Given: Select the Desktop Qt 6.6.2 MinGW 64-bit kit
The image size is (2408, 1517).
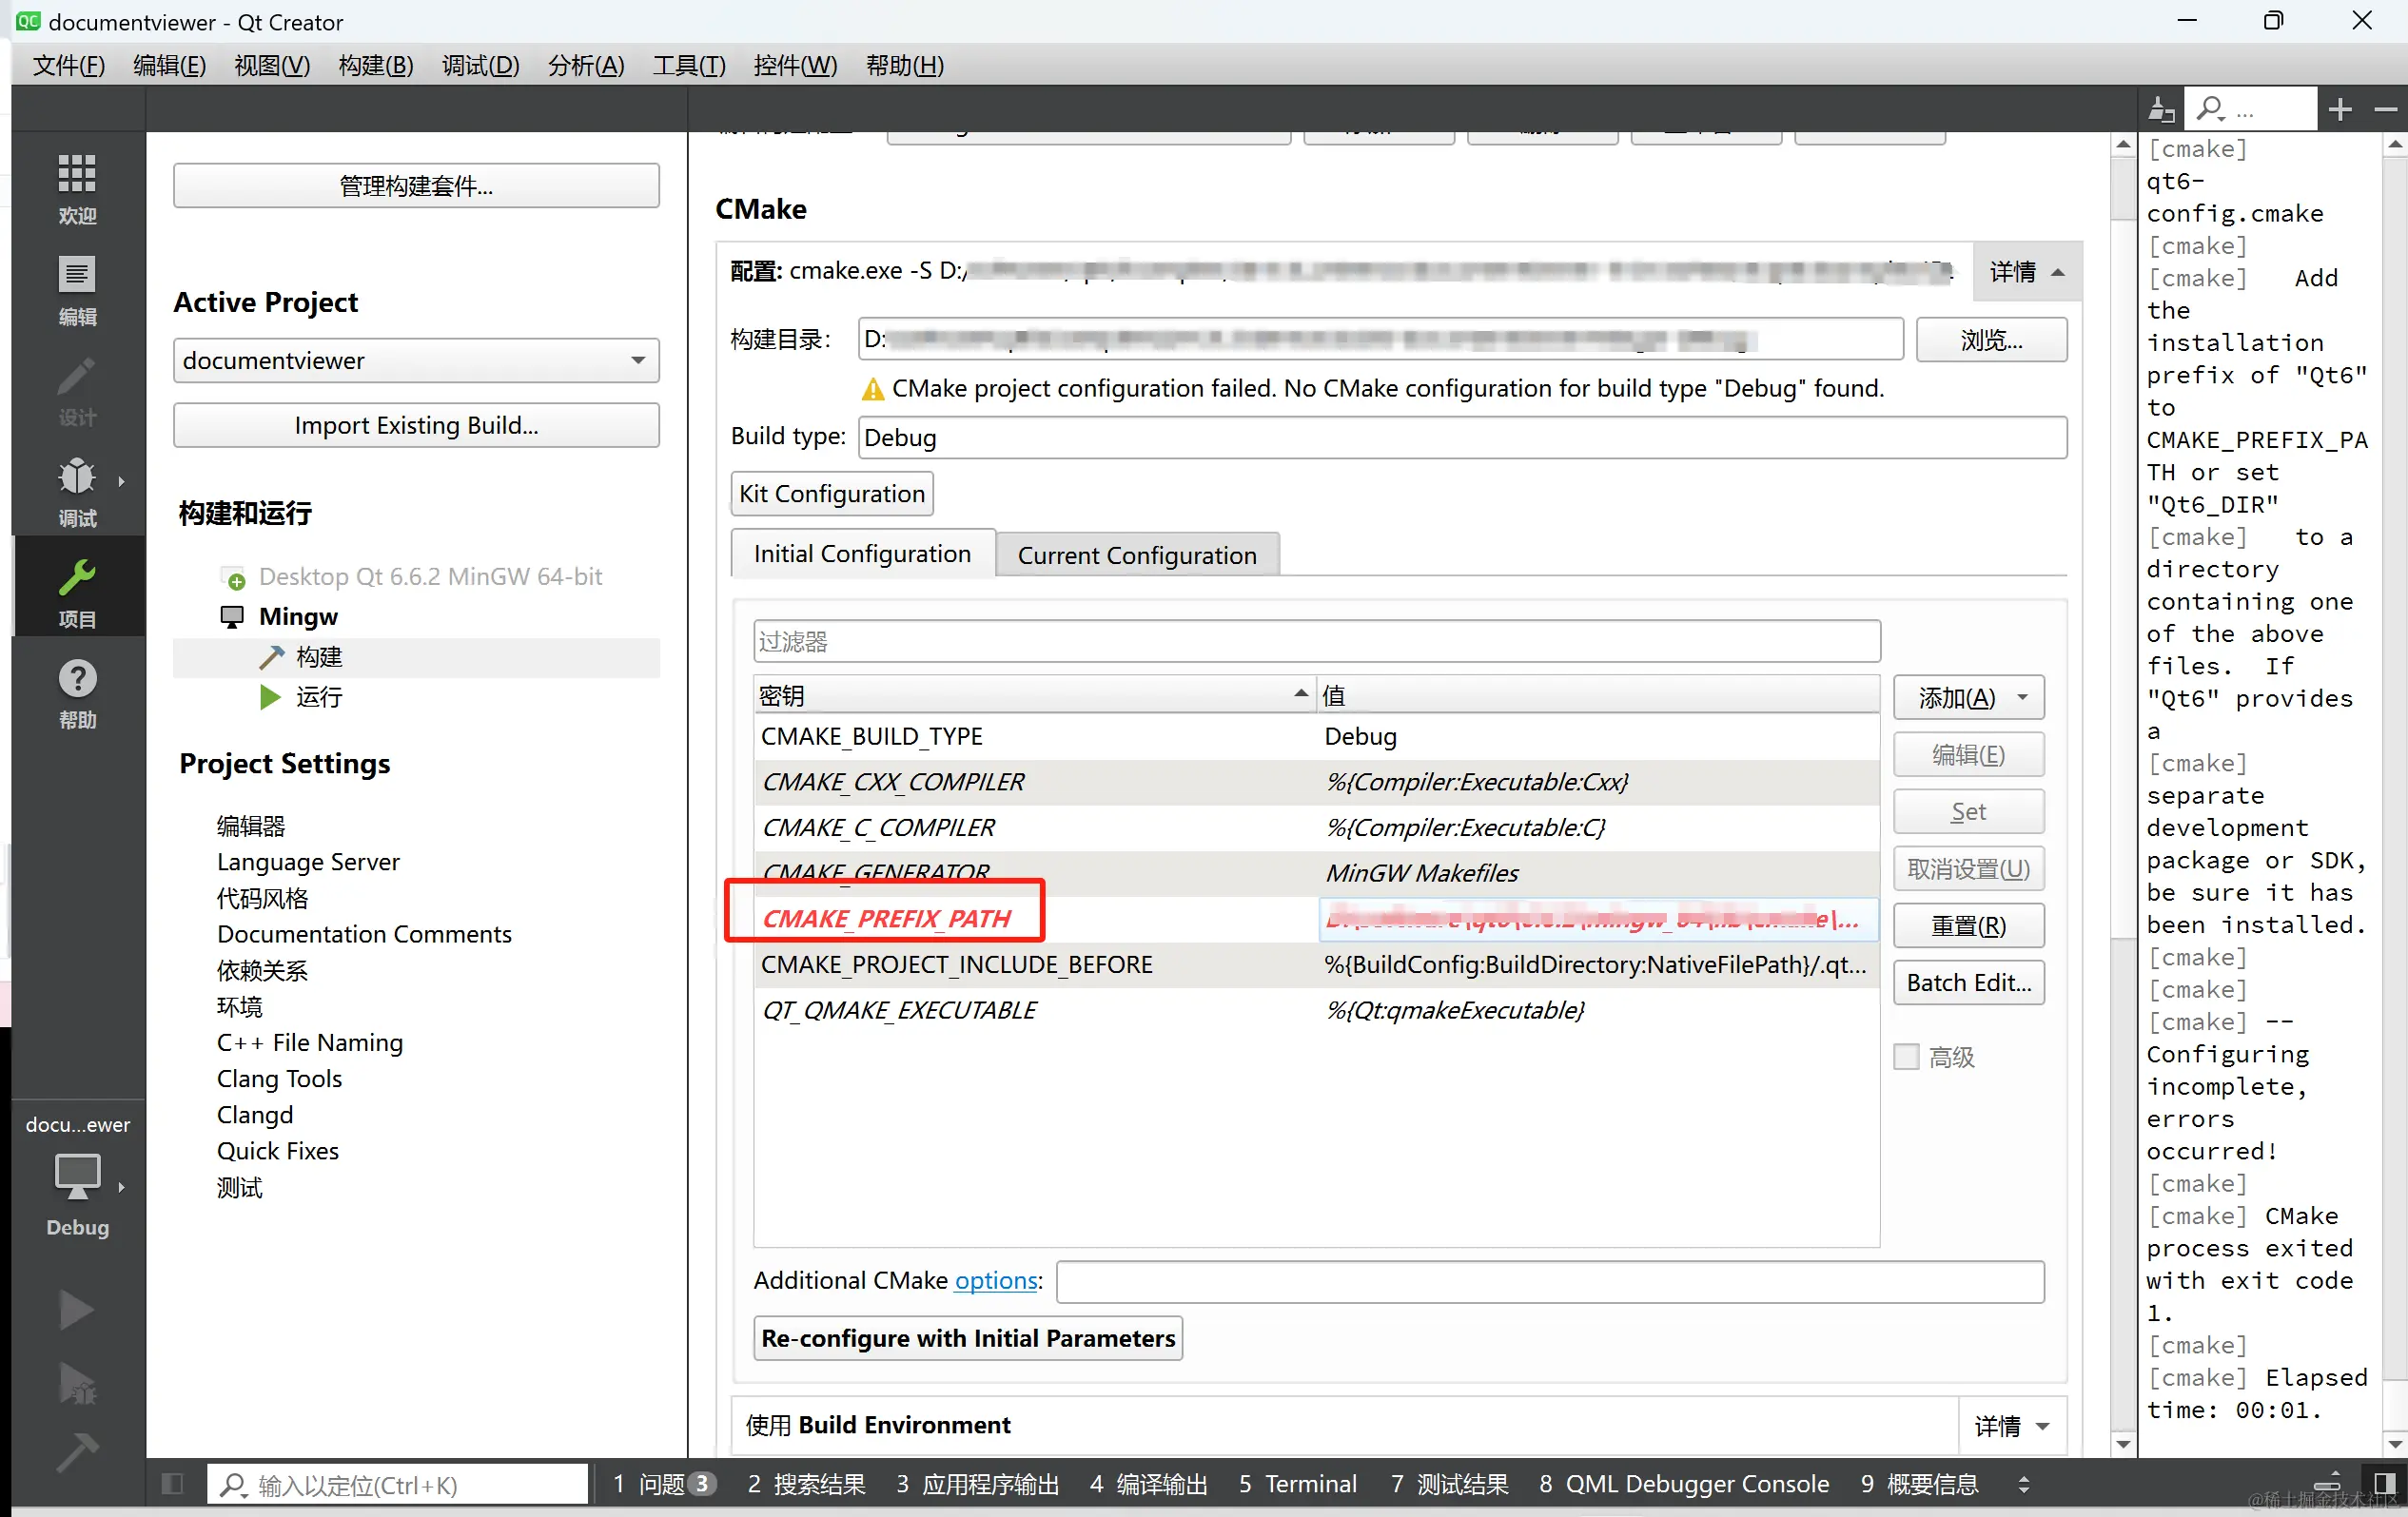Looking at the screenshot, I should 430,577.
